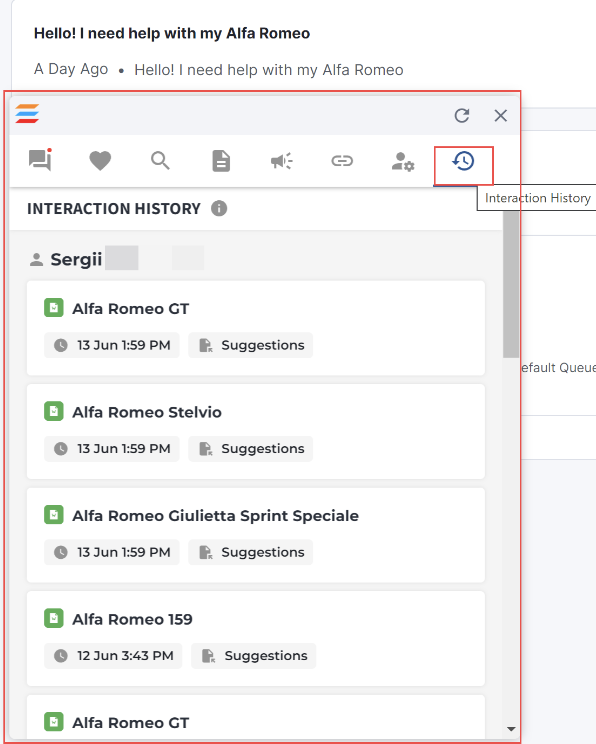596x744 pixels.
Task: Click green icon of last Alfa Romeo GT
Action: click(54, 721)
